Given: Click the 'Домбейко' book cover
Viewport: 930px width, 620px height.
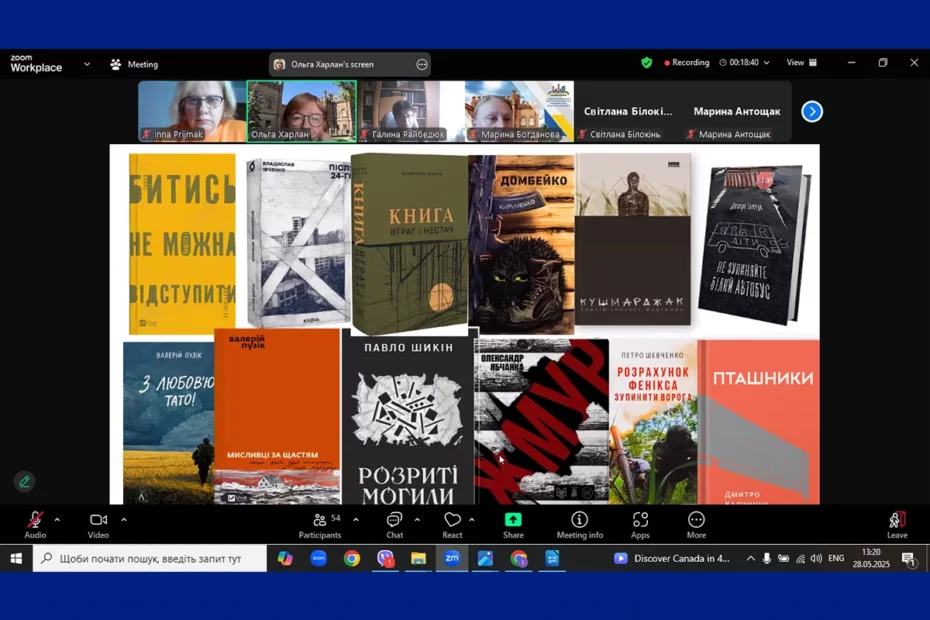Looking at the screenshot, I should point(521,244).
